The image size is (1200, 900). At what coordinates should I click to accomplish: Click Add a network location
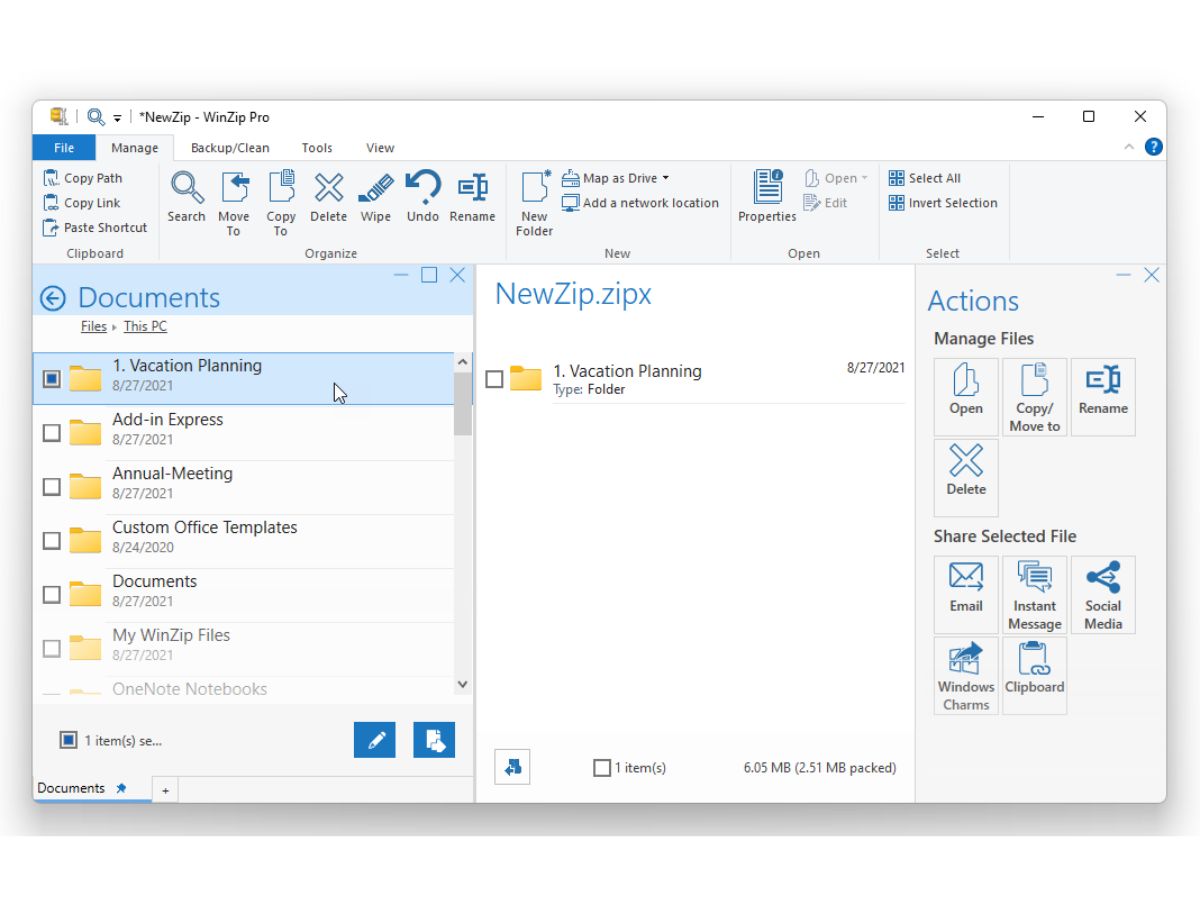tap(640, 203)
